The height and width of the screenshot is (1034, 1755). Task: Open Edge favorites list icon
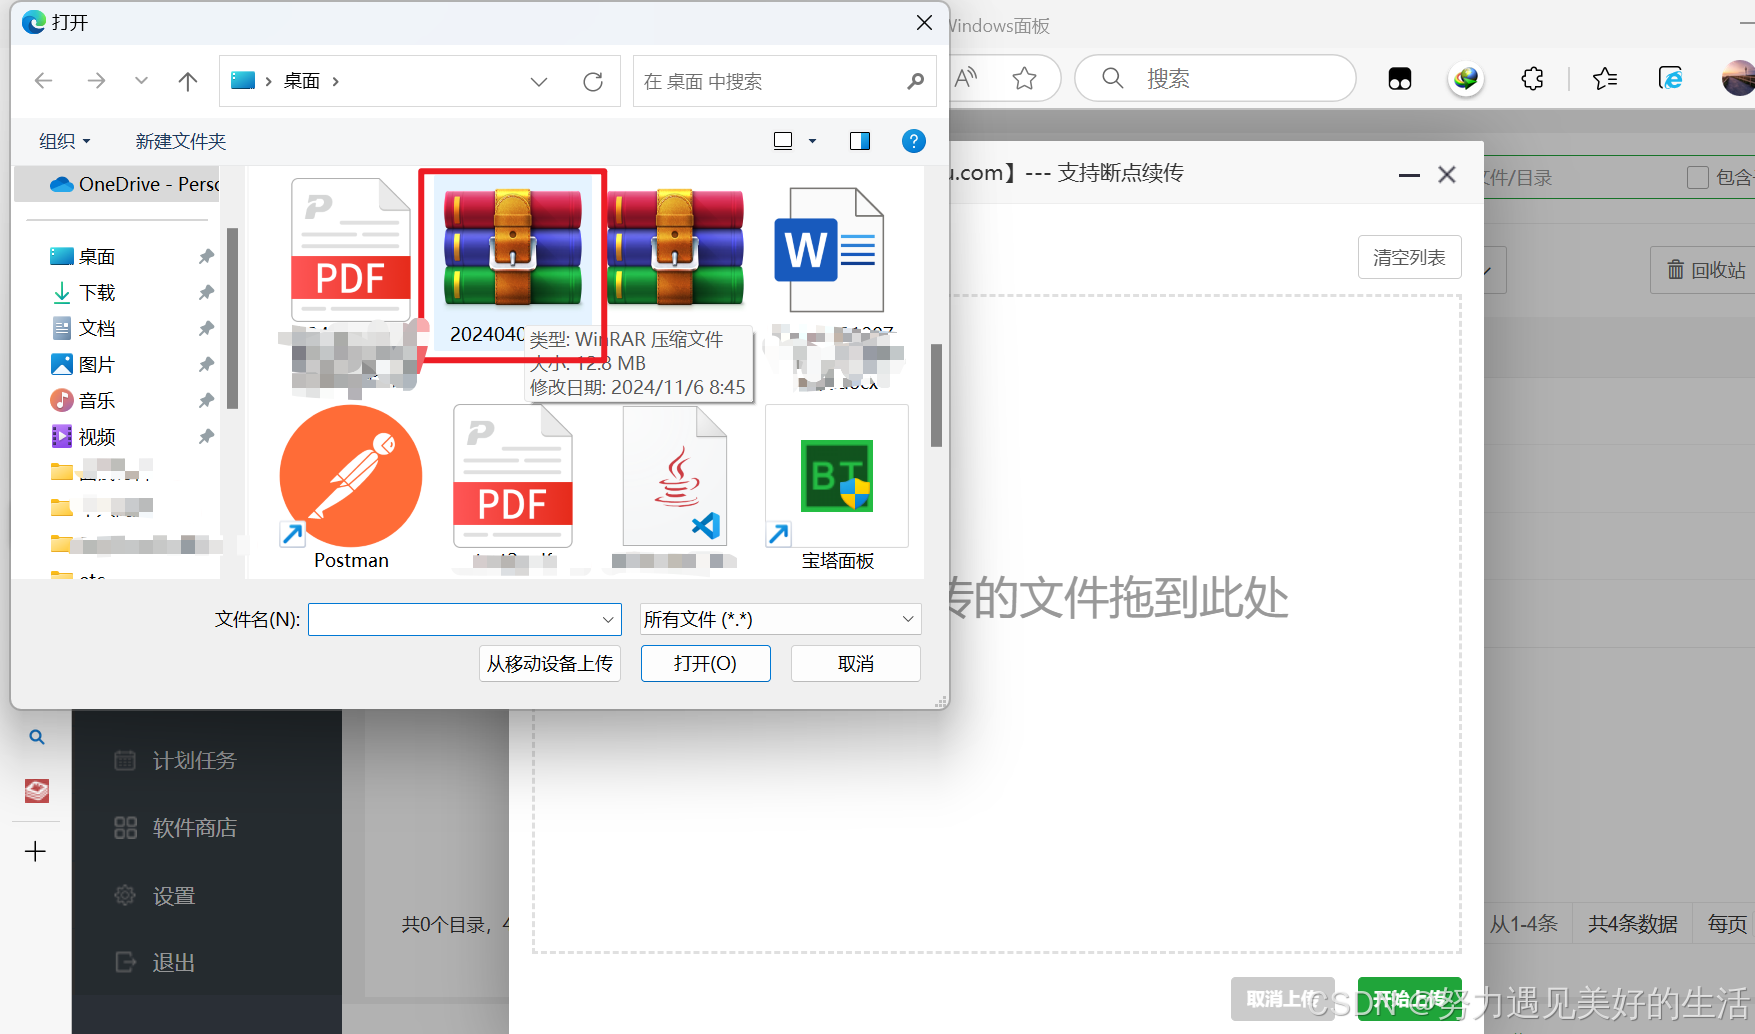[1605, 78]
